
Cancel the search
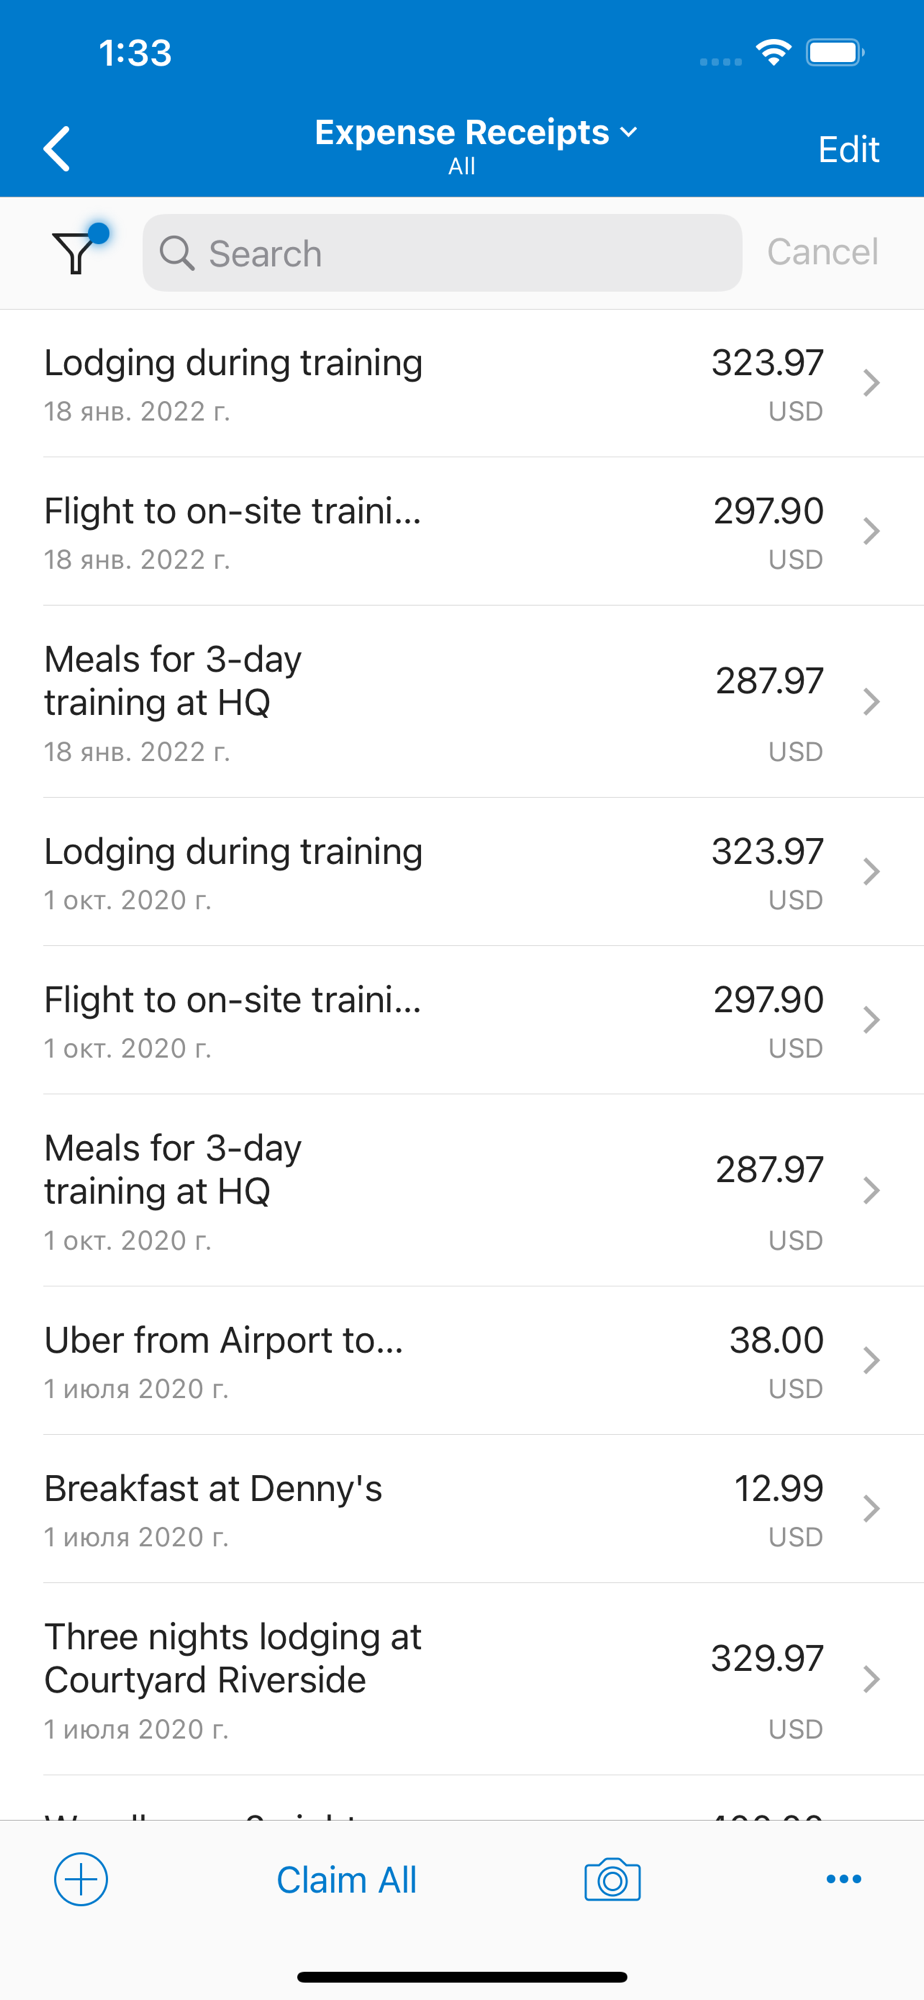[x=822, y=252]
